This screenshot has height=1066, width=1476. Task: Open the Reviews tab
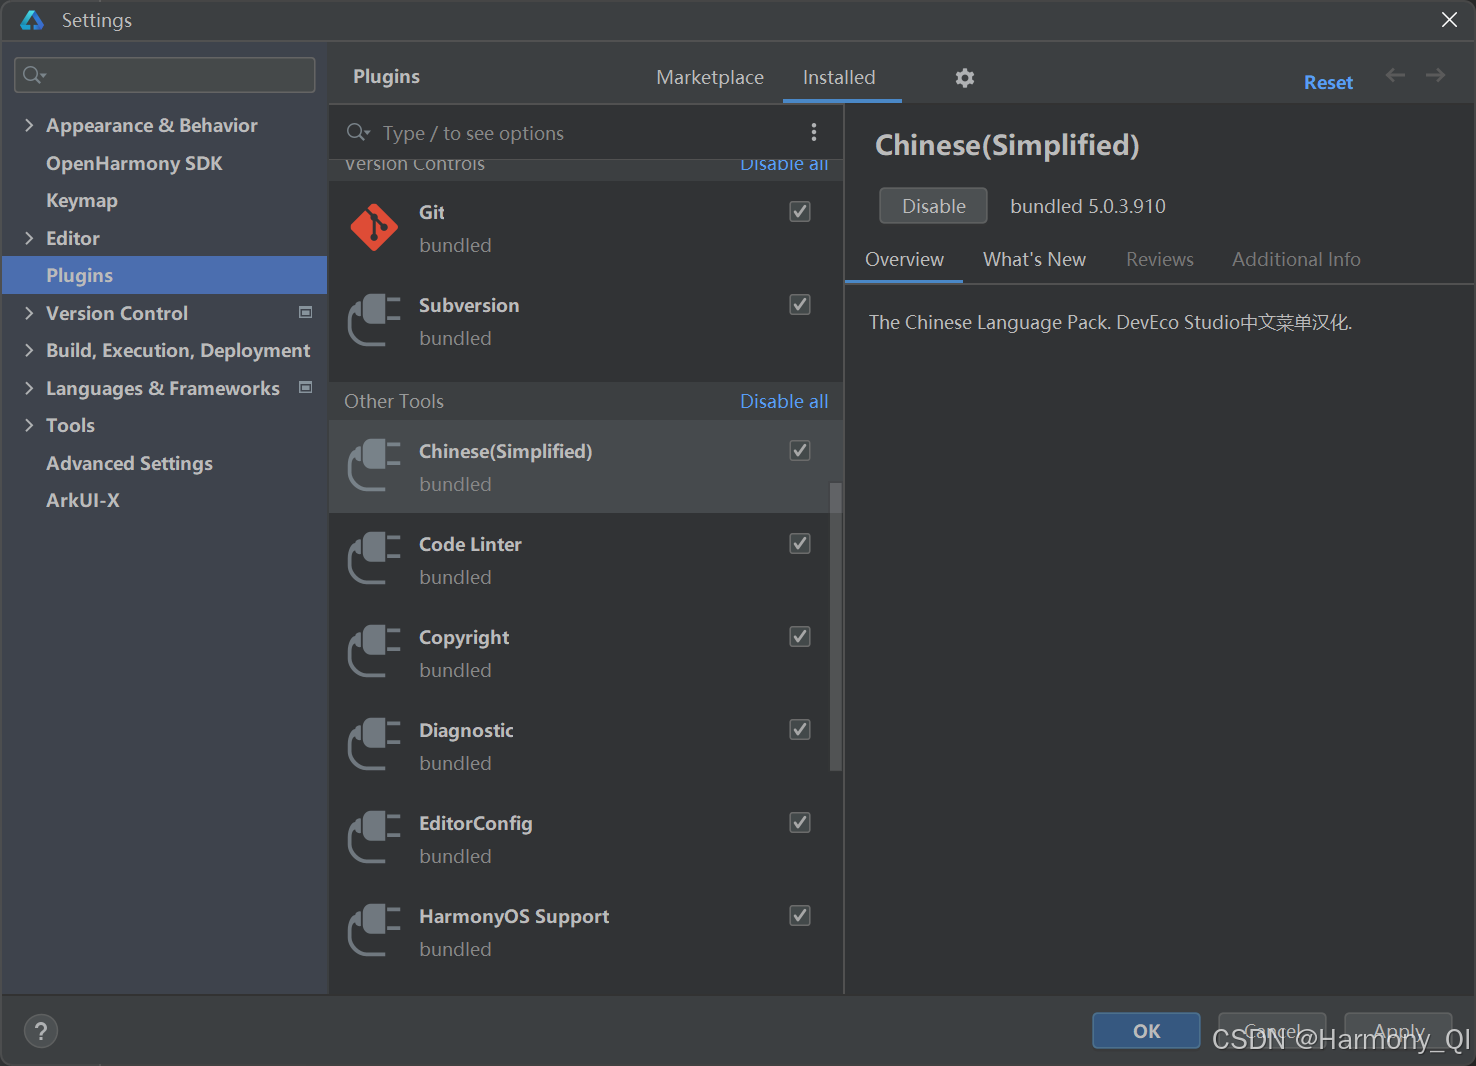click(1160, 259)
